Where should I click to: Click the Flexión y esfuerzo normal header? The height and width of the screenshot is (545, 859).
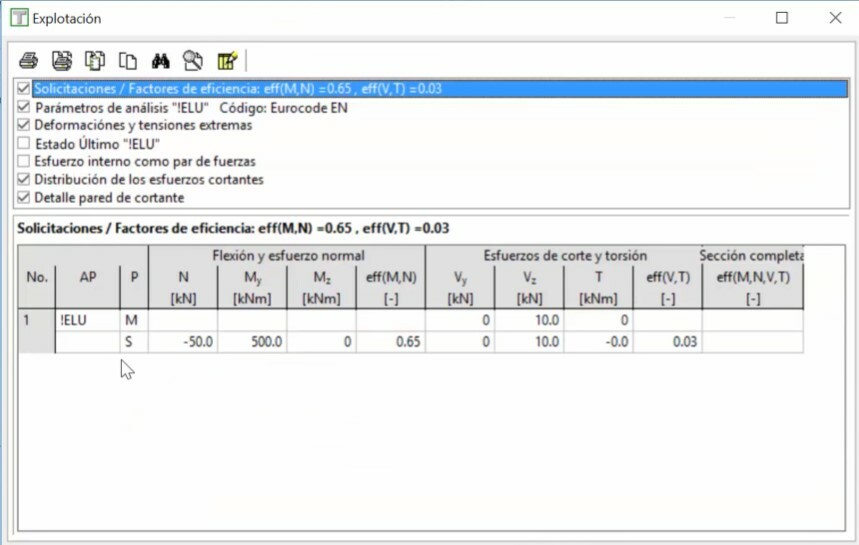click(287, 256)
